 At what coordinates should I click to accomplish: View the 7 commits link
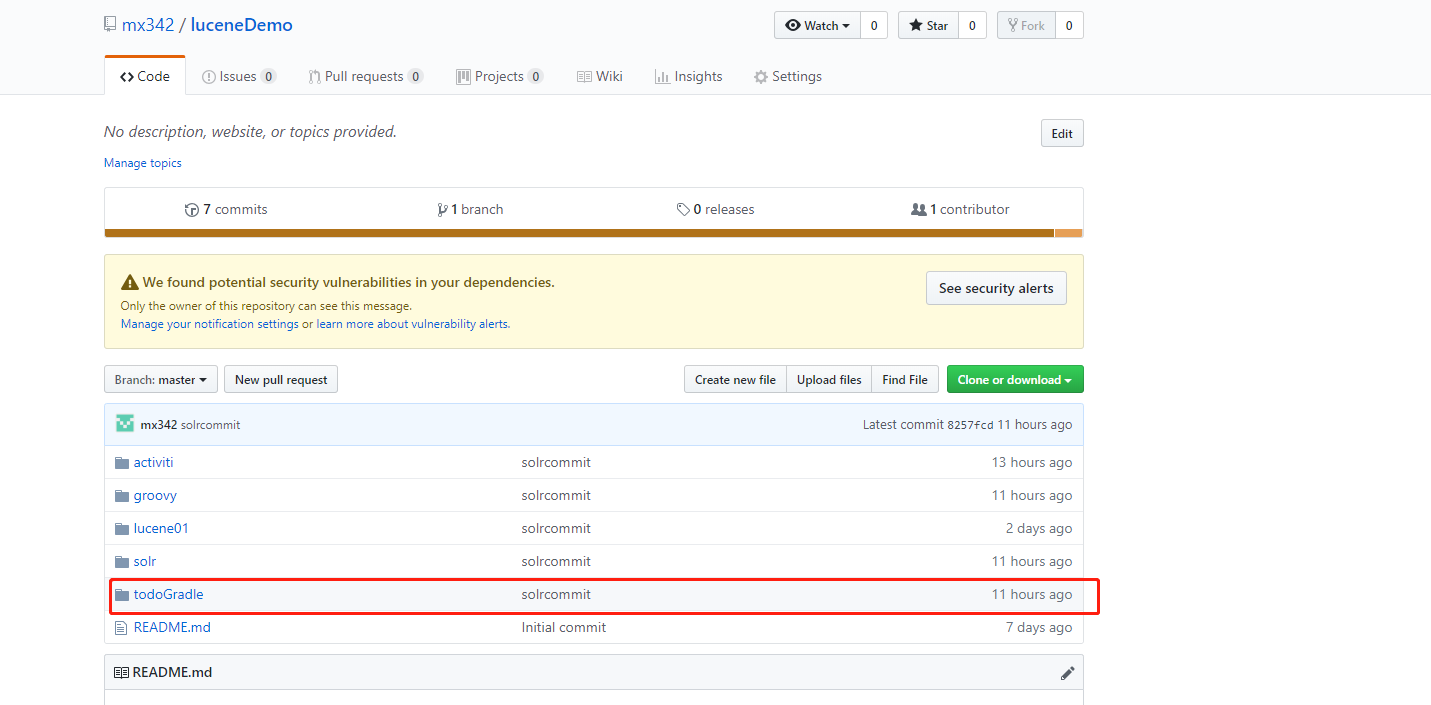point(226,209)
